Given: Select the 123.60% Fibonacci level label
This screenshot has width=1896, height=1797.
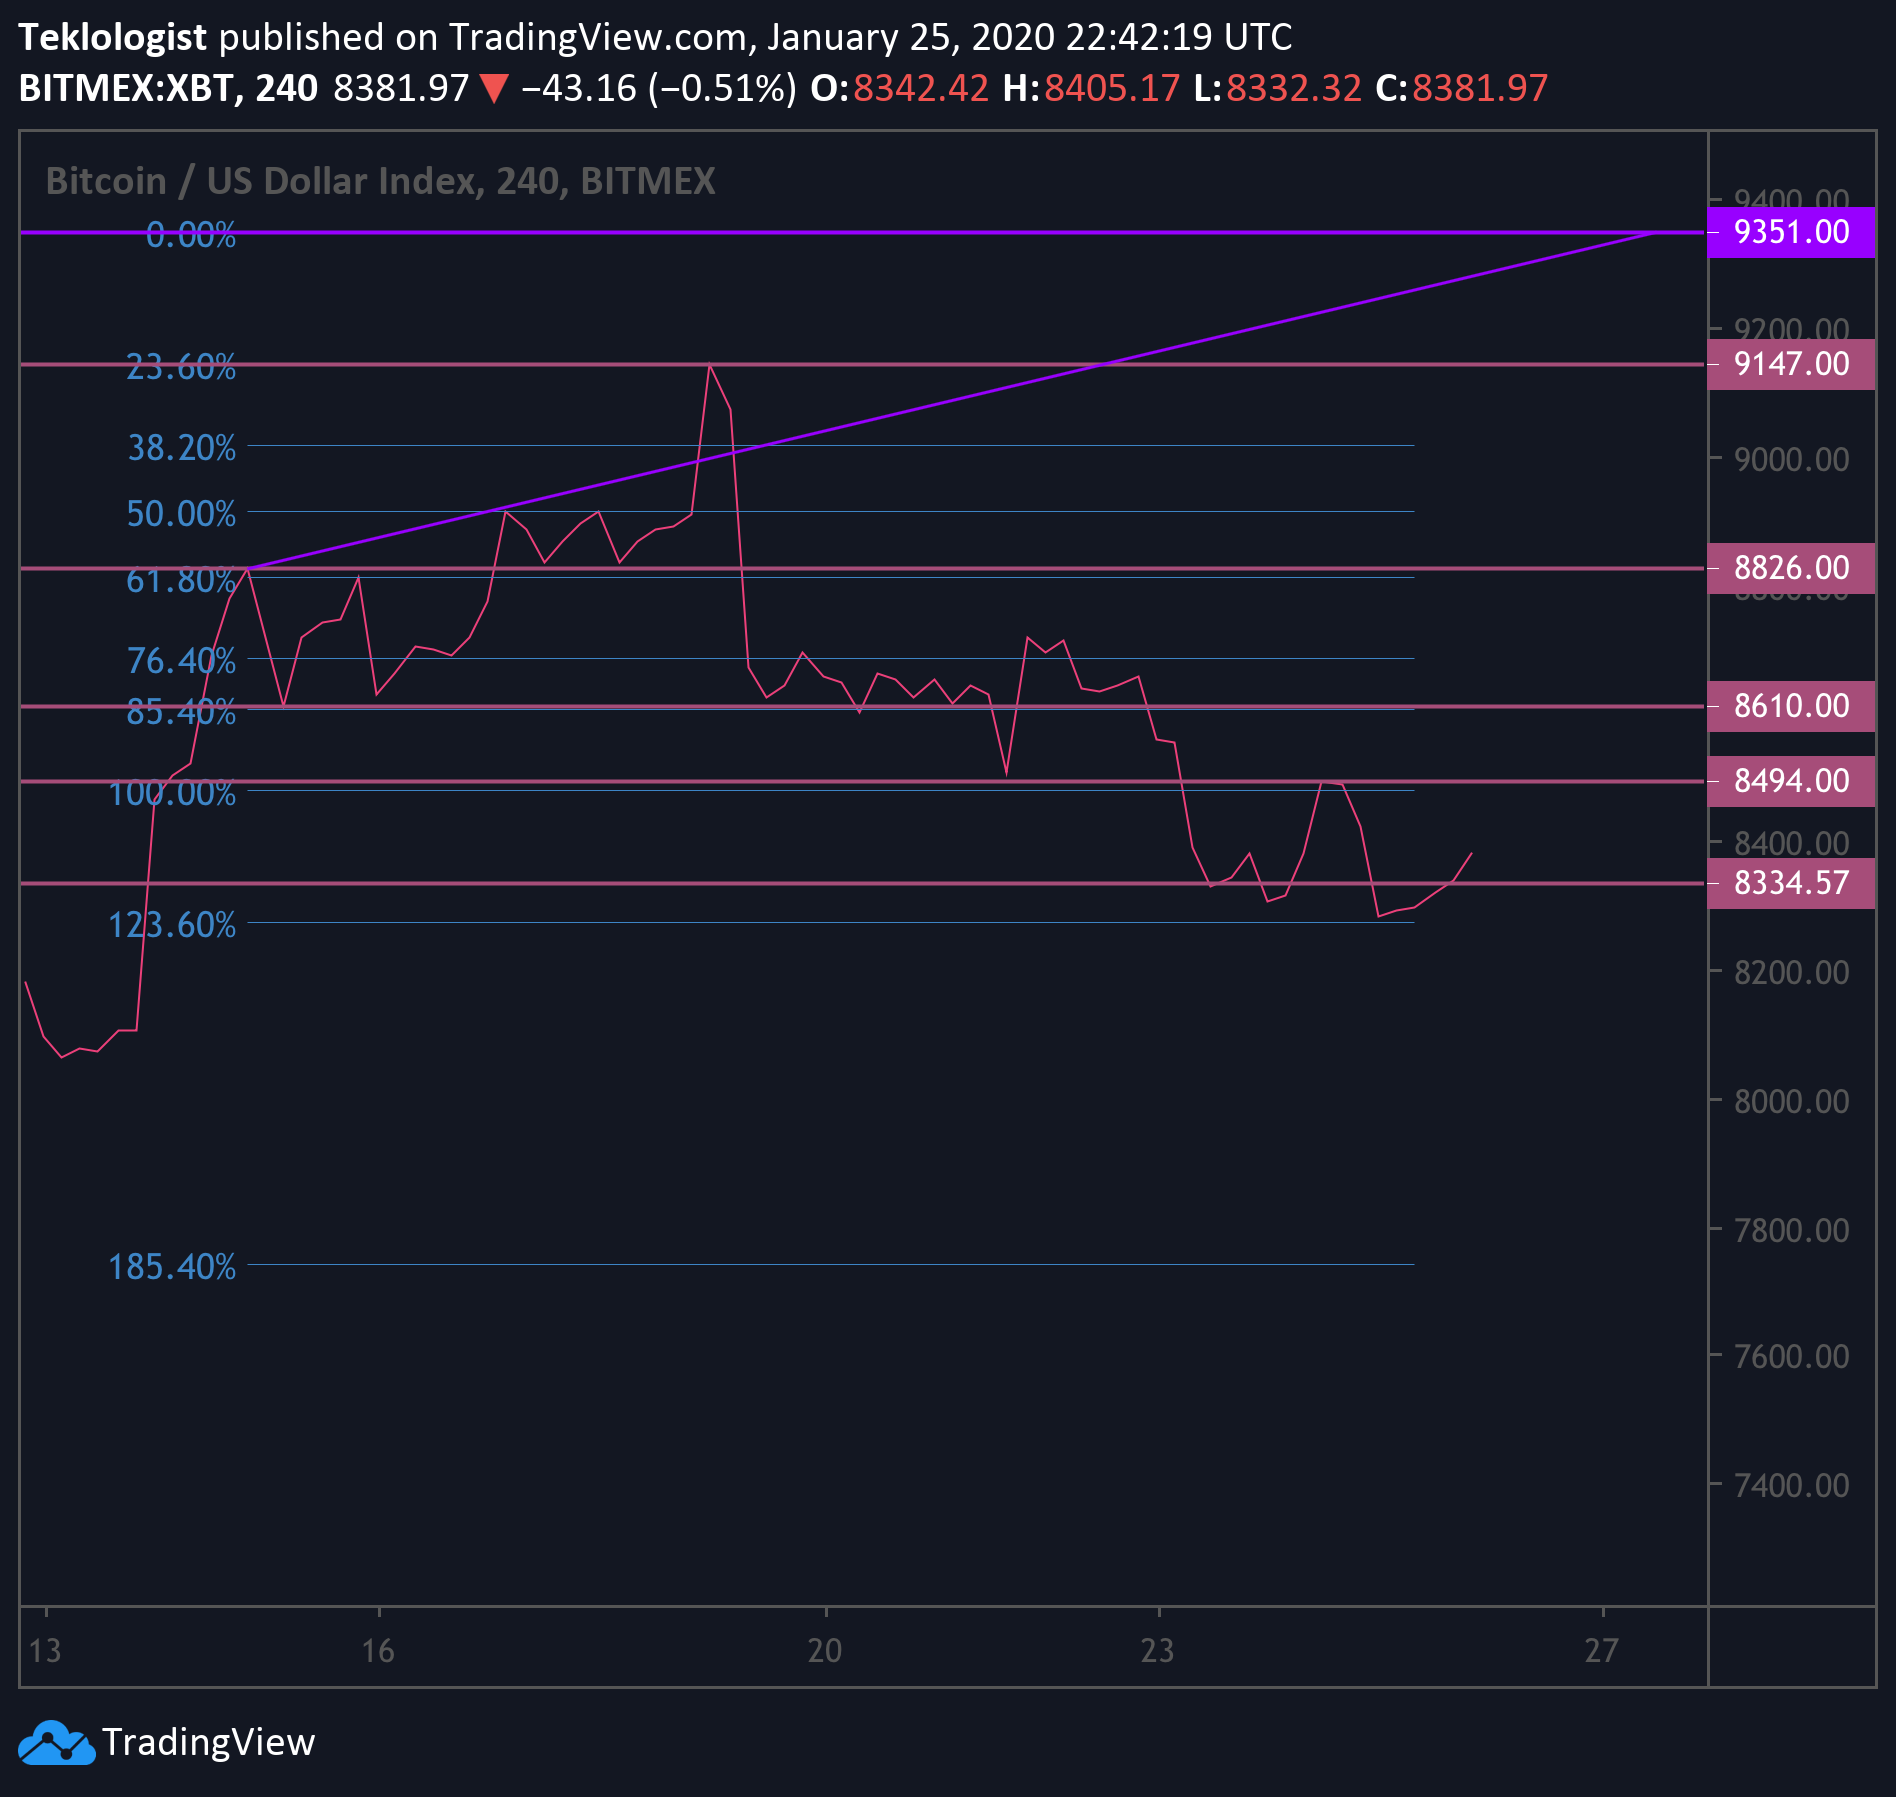Looking at the screenshot, I should click(172, 925).
